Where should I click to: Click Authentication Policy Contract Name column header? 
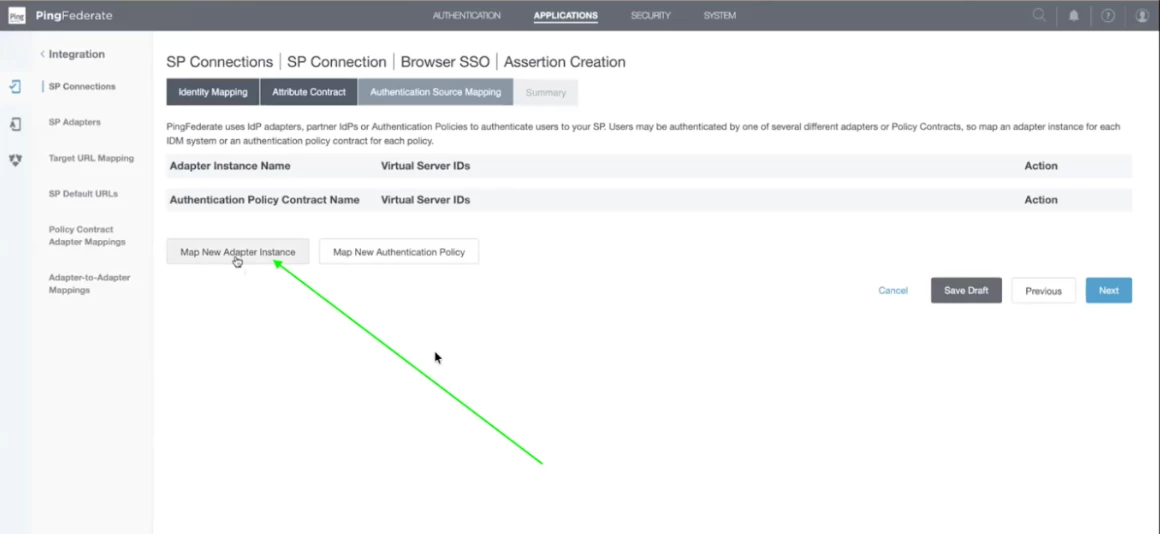265,200
